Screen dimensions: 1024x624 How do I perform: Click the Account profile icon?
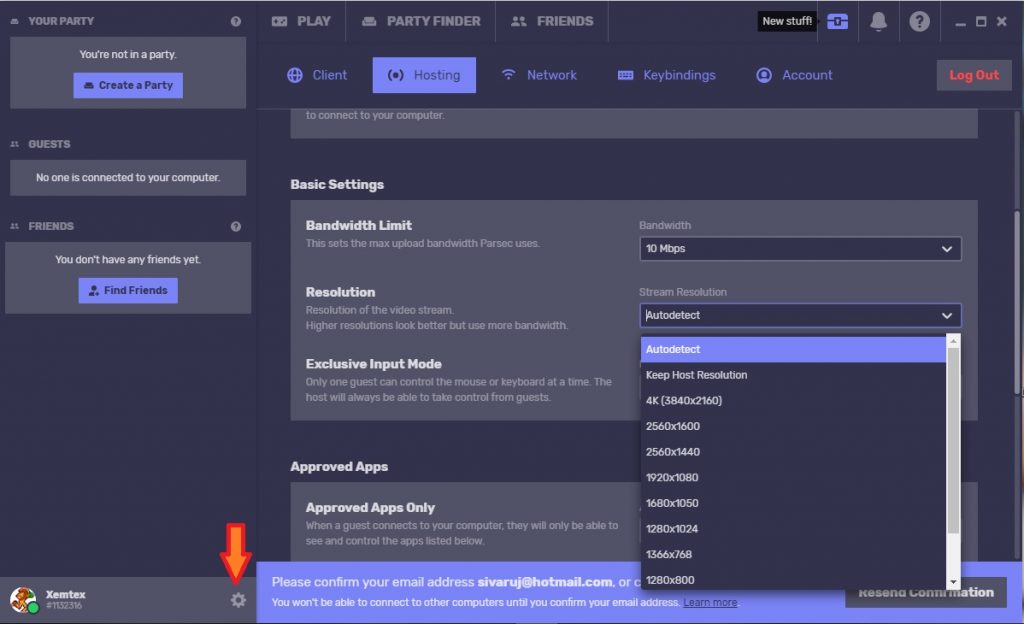(x=763, y=75)
